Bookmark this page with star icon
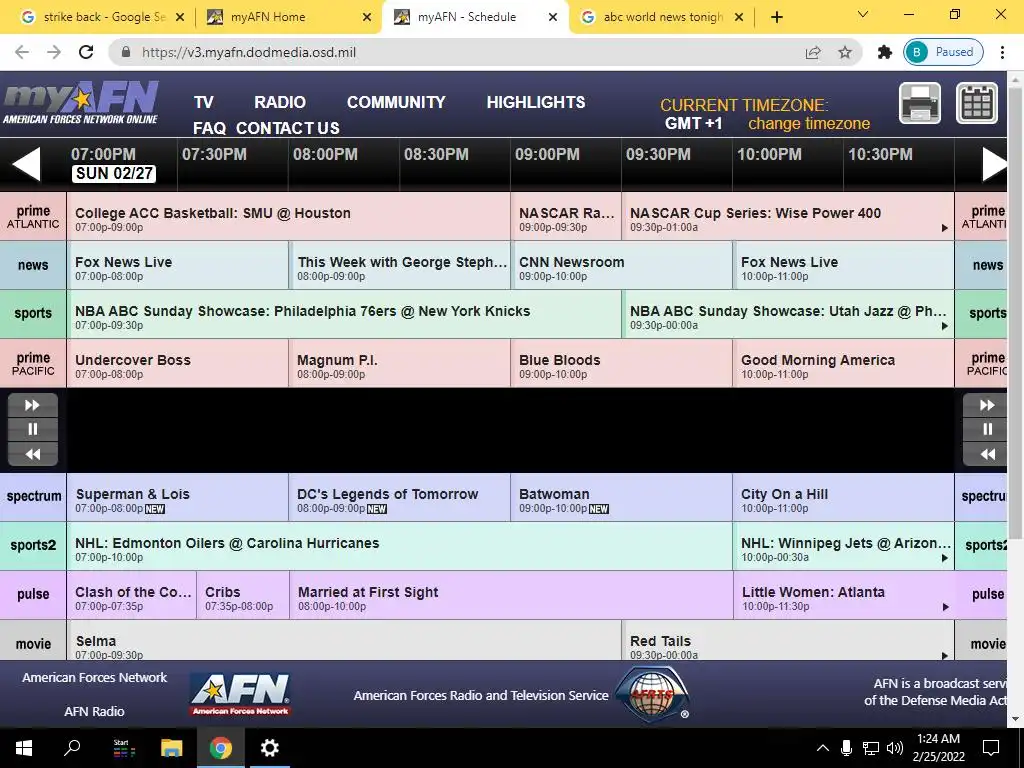 coord(845,52)
